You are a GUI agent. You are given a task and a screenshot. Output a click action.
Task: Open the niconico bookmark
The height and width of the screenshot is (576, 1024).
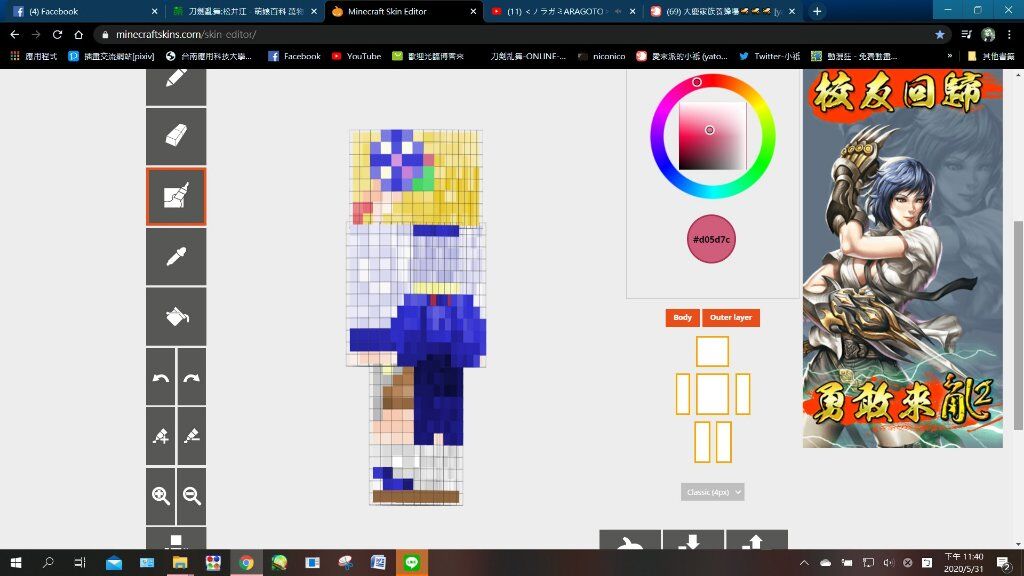coord(601,56)
